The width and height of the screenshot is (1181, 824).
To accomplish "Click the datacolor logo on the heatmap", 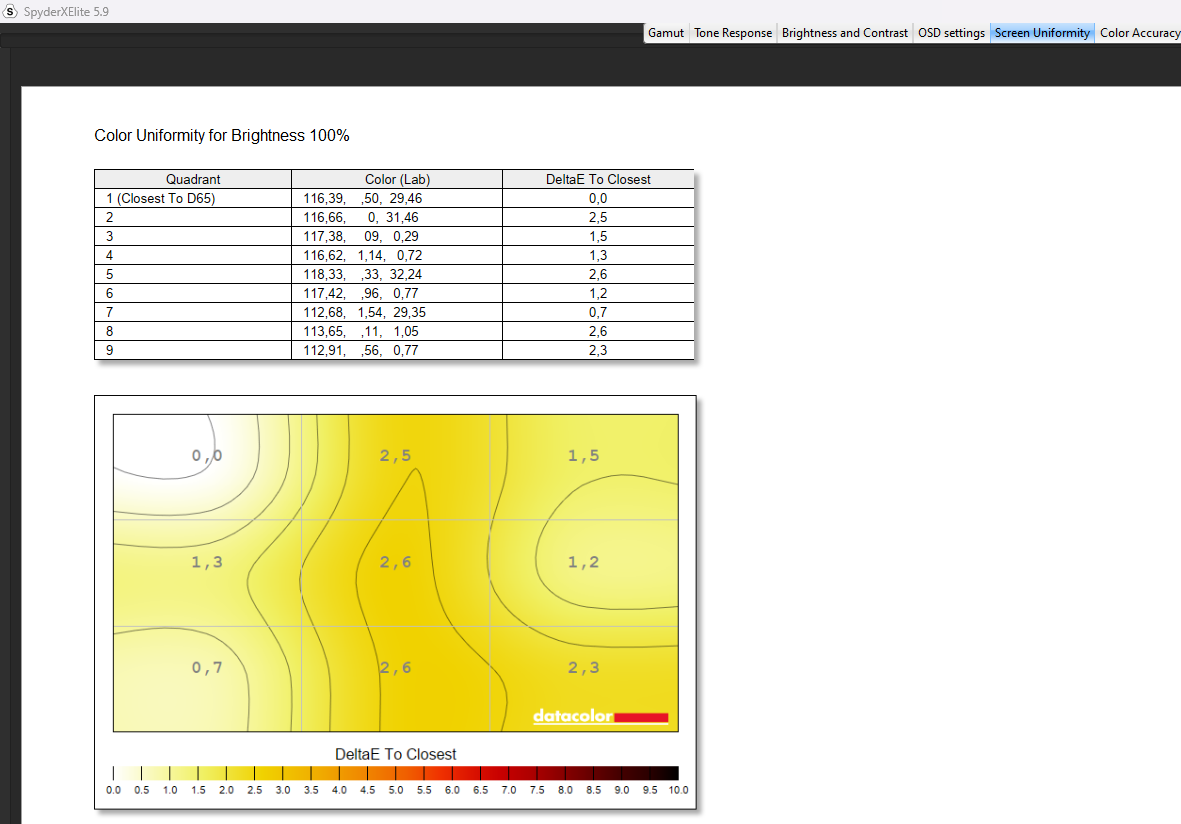I will pyautogui.click(x=599, y=716).
